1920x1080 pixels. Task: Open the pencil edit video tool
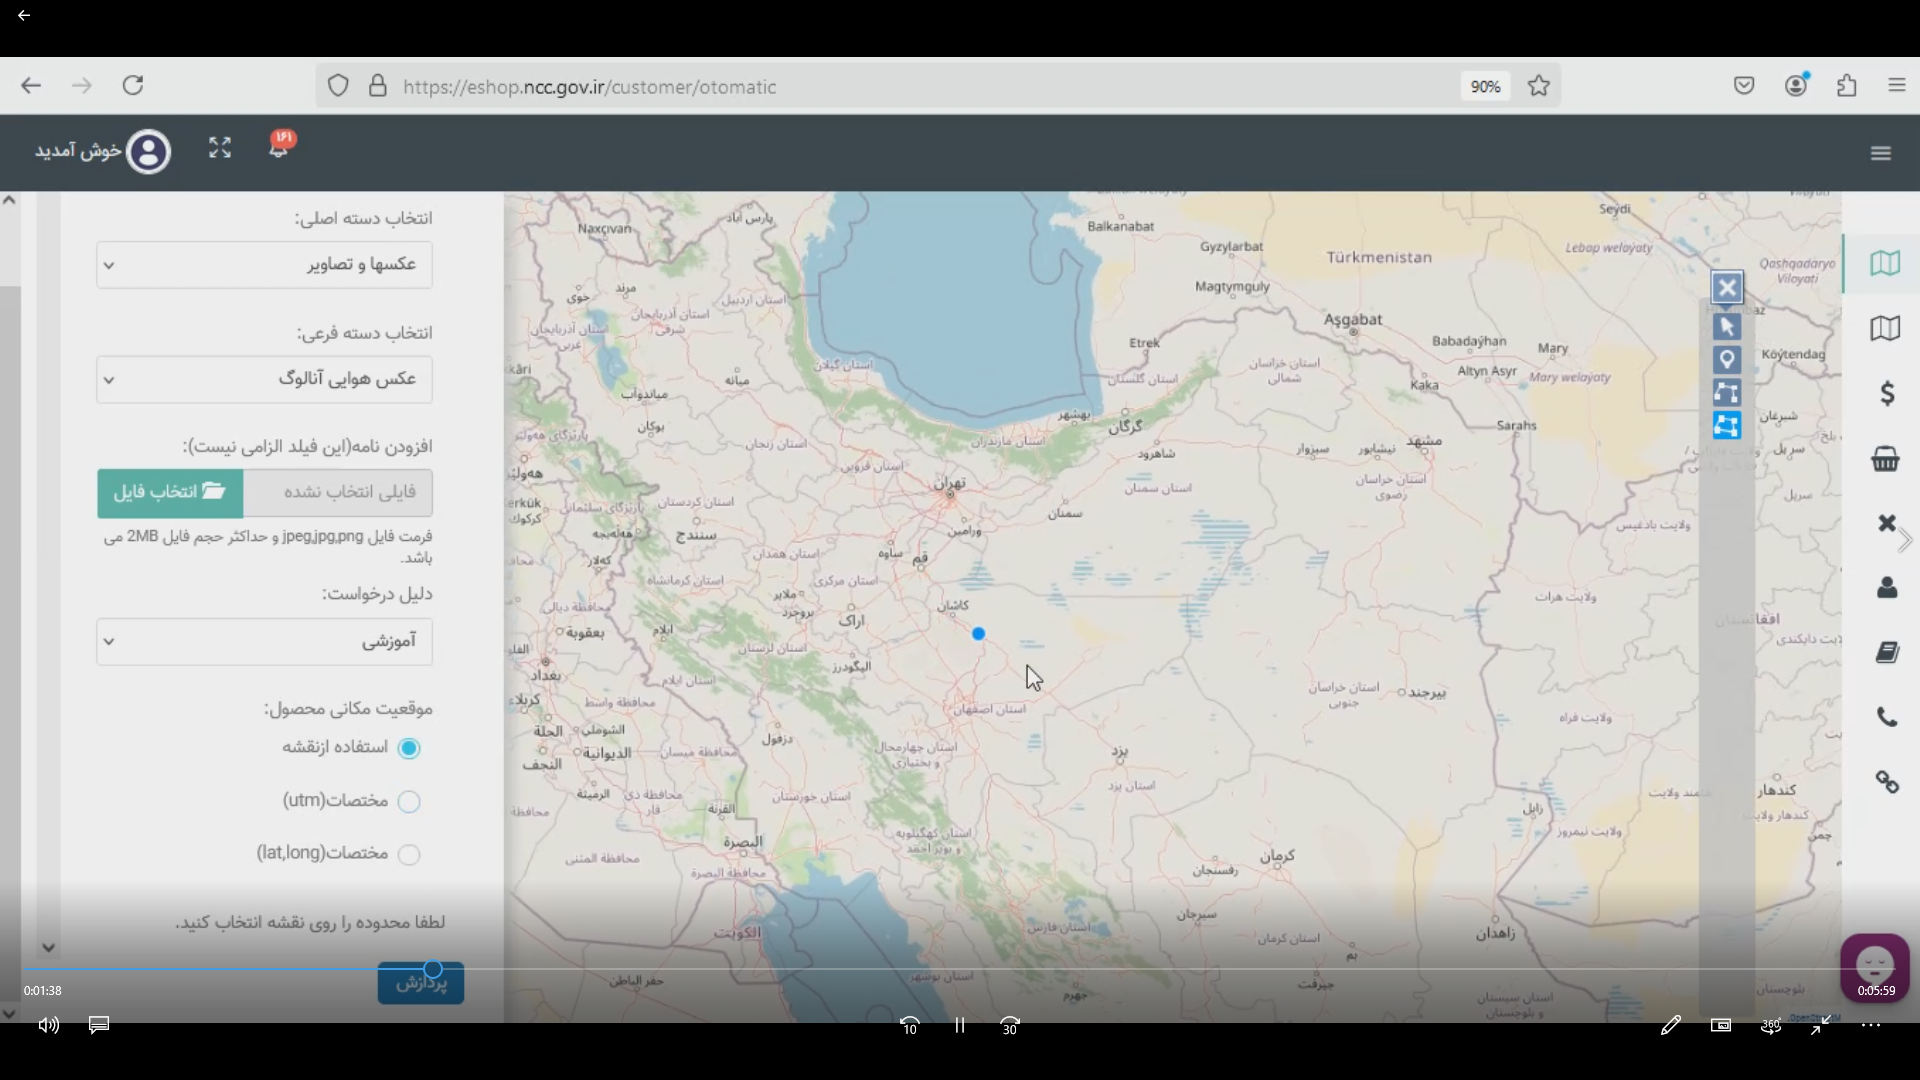(x=1670, y=1025)
